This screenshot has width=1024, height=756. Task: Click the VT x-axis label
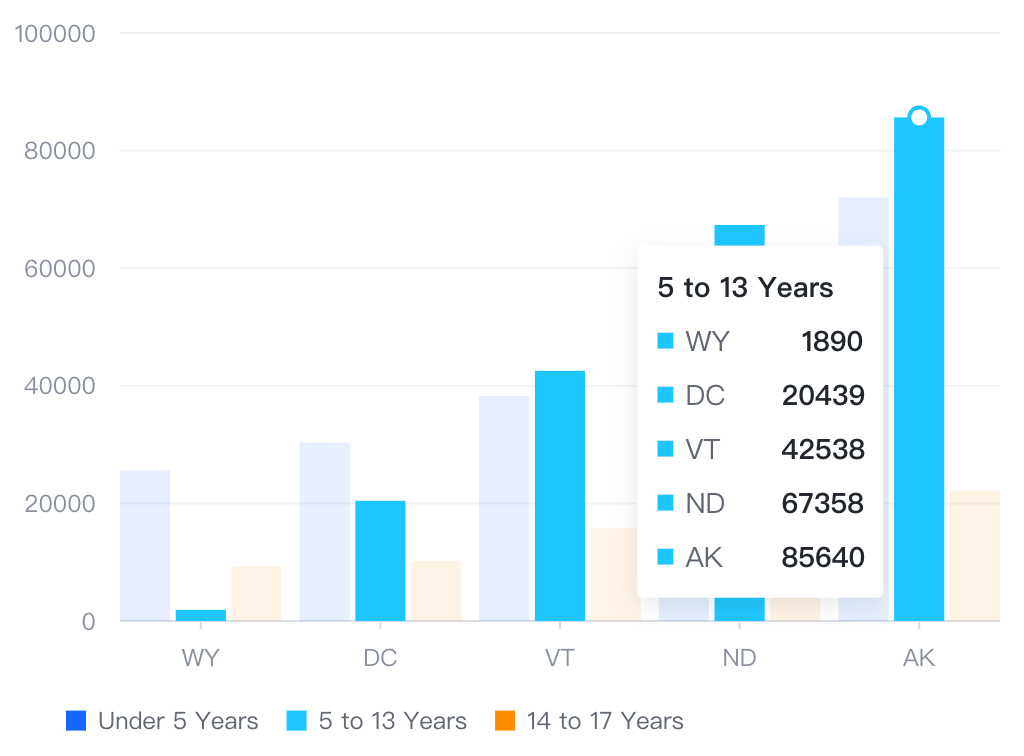coord(560,657)
